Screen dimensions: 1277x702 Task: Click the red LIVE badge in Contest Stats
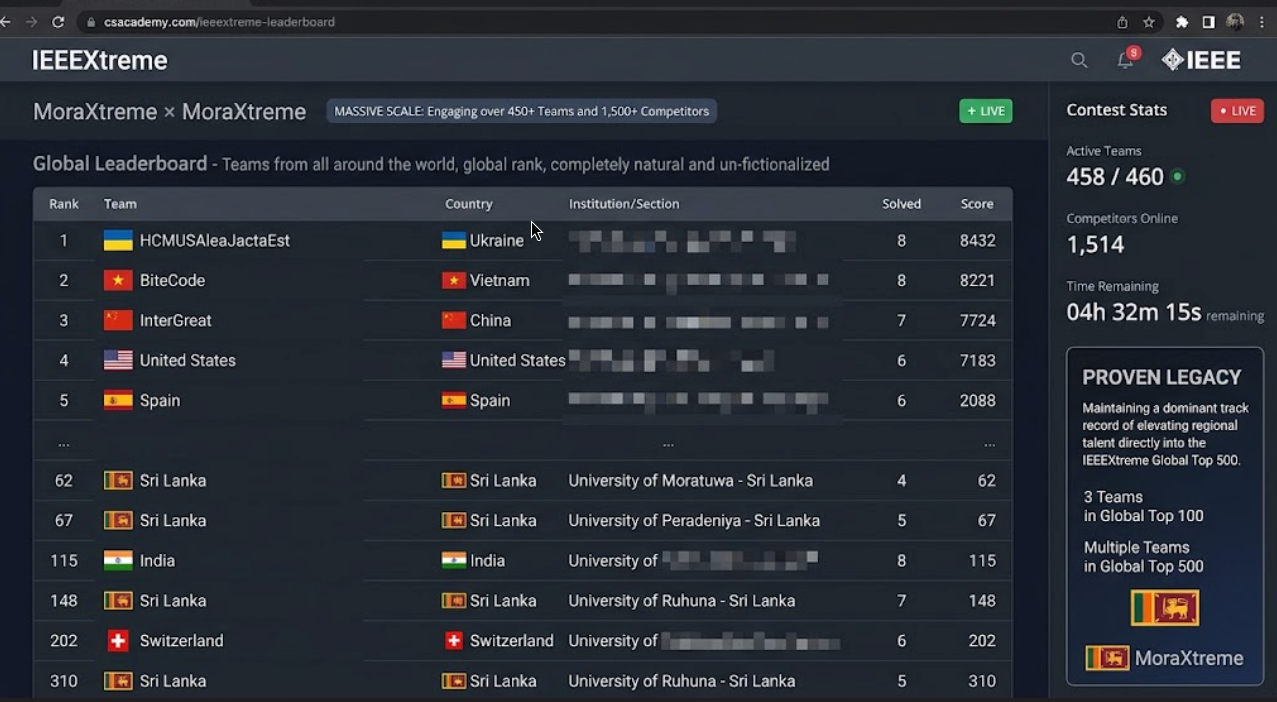pyautogui.click(x=1237, y=110)
